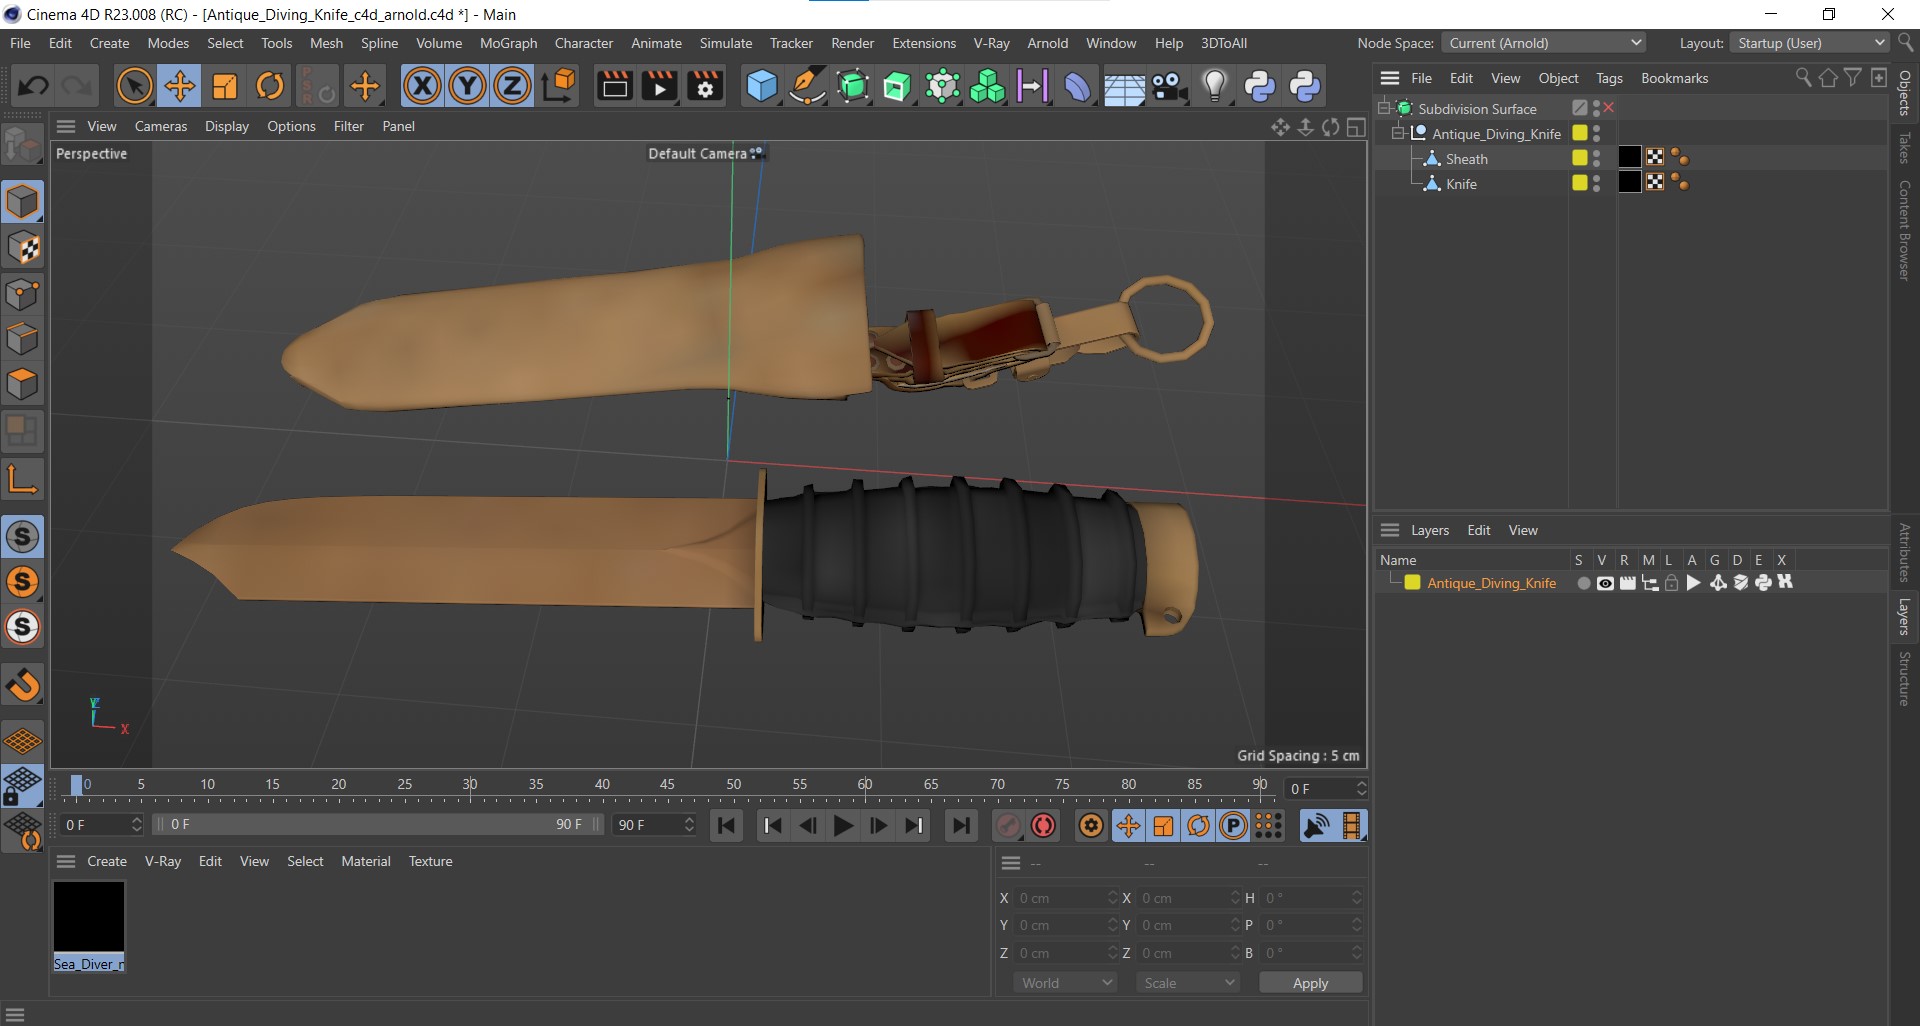Open Layout dropdown Startup (User)

point(1810,43)
